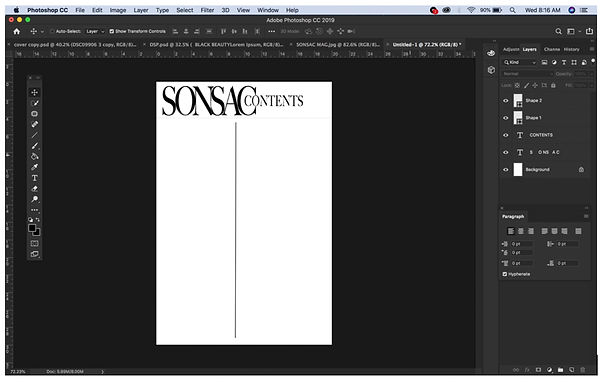Filter layers for smart objects
Image resolution: width=600 pixels, height=385 pixels.
click(x=584, y=62)
